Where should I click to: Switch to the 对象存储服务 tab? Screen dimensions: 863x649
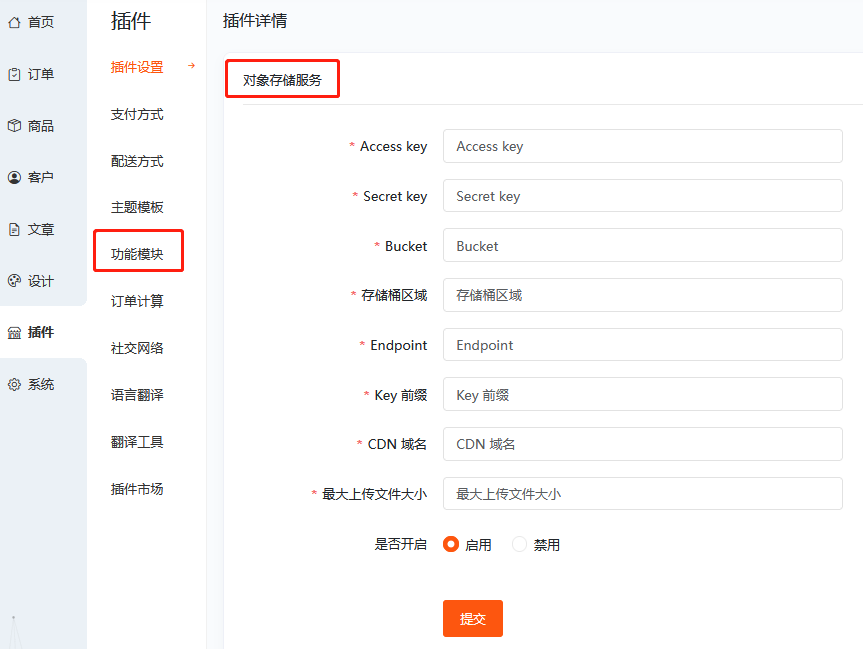coord(282,80)
